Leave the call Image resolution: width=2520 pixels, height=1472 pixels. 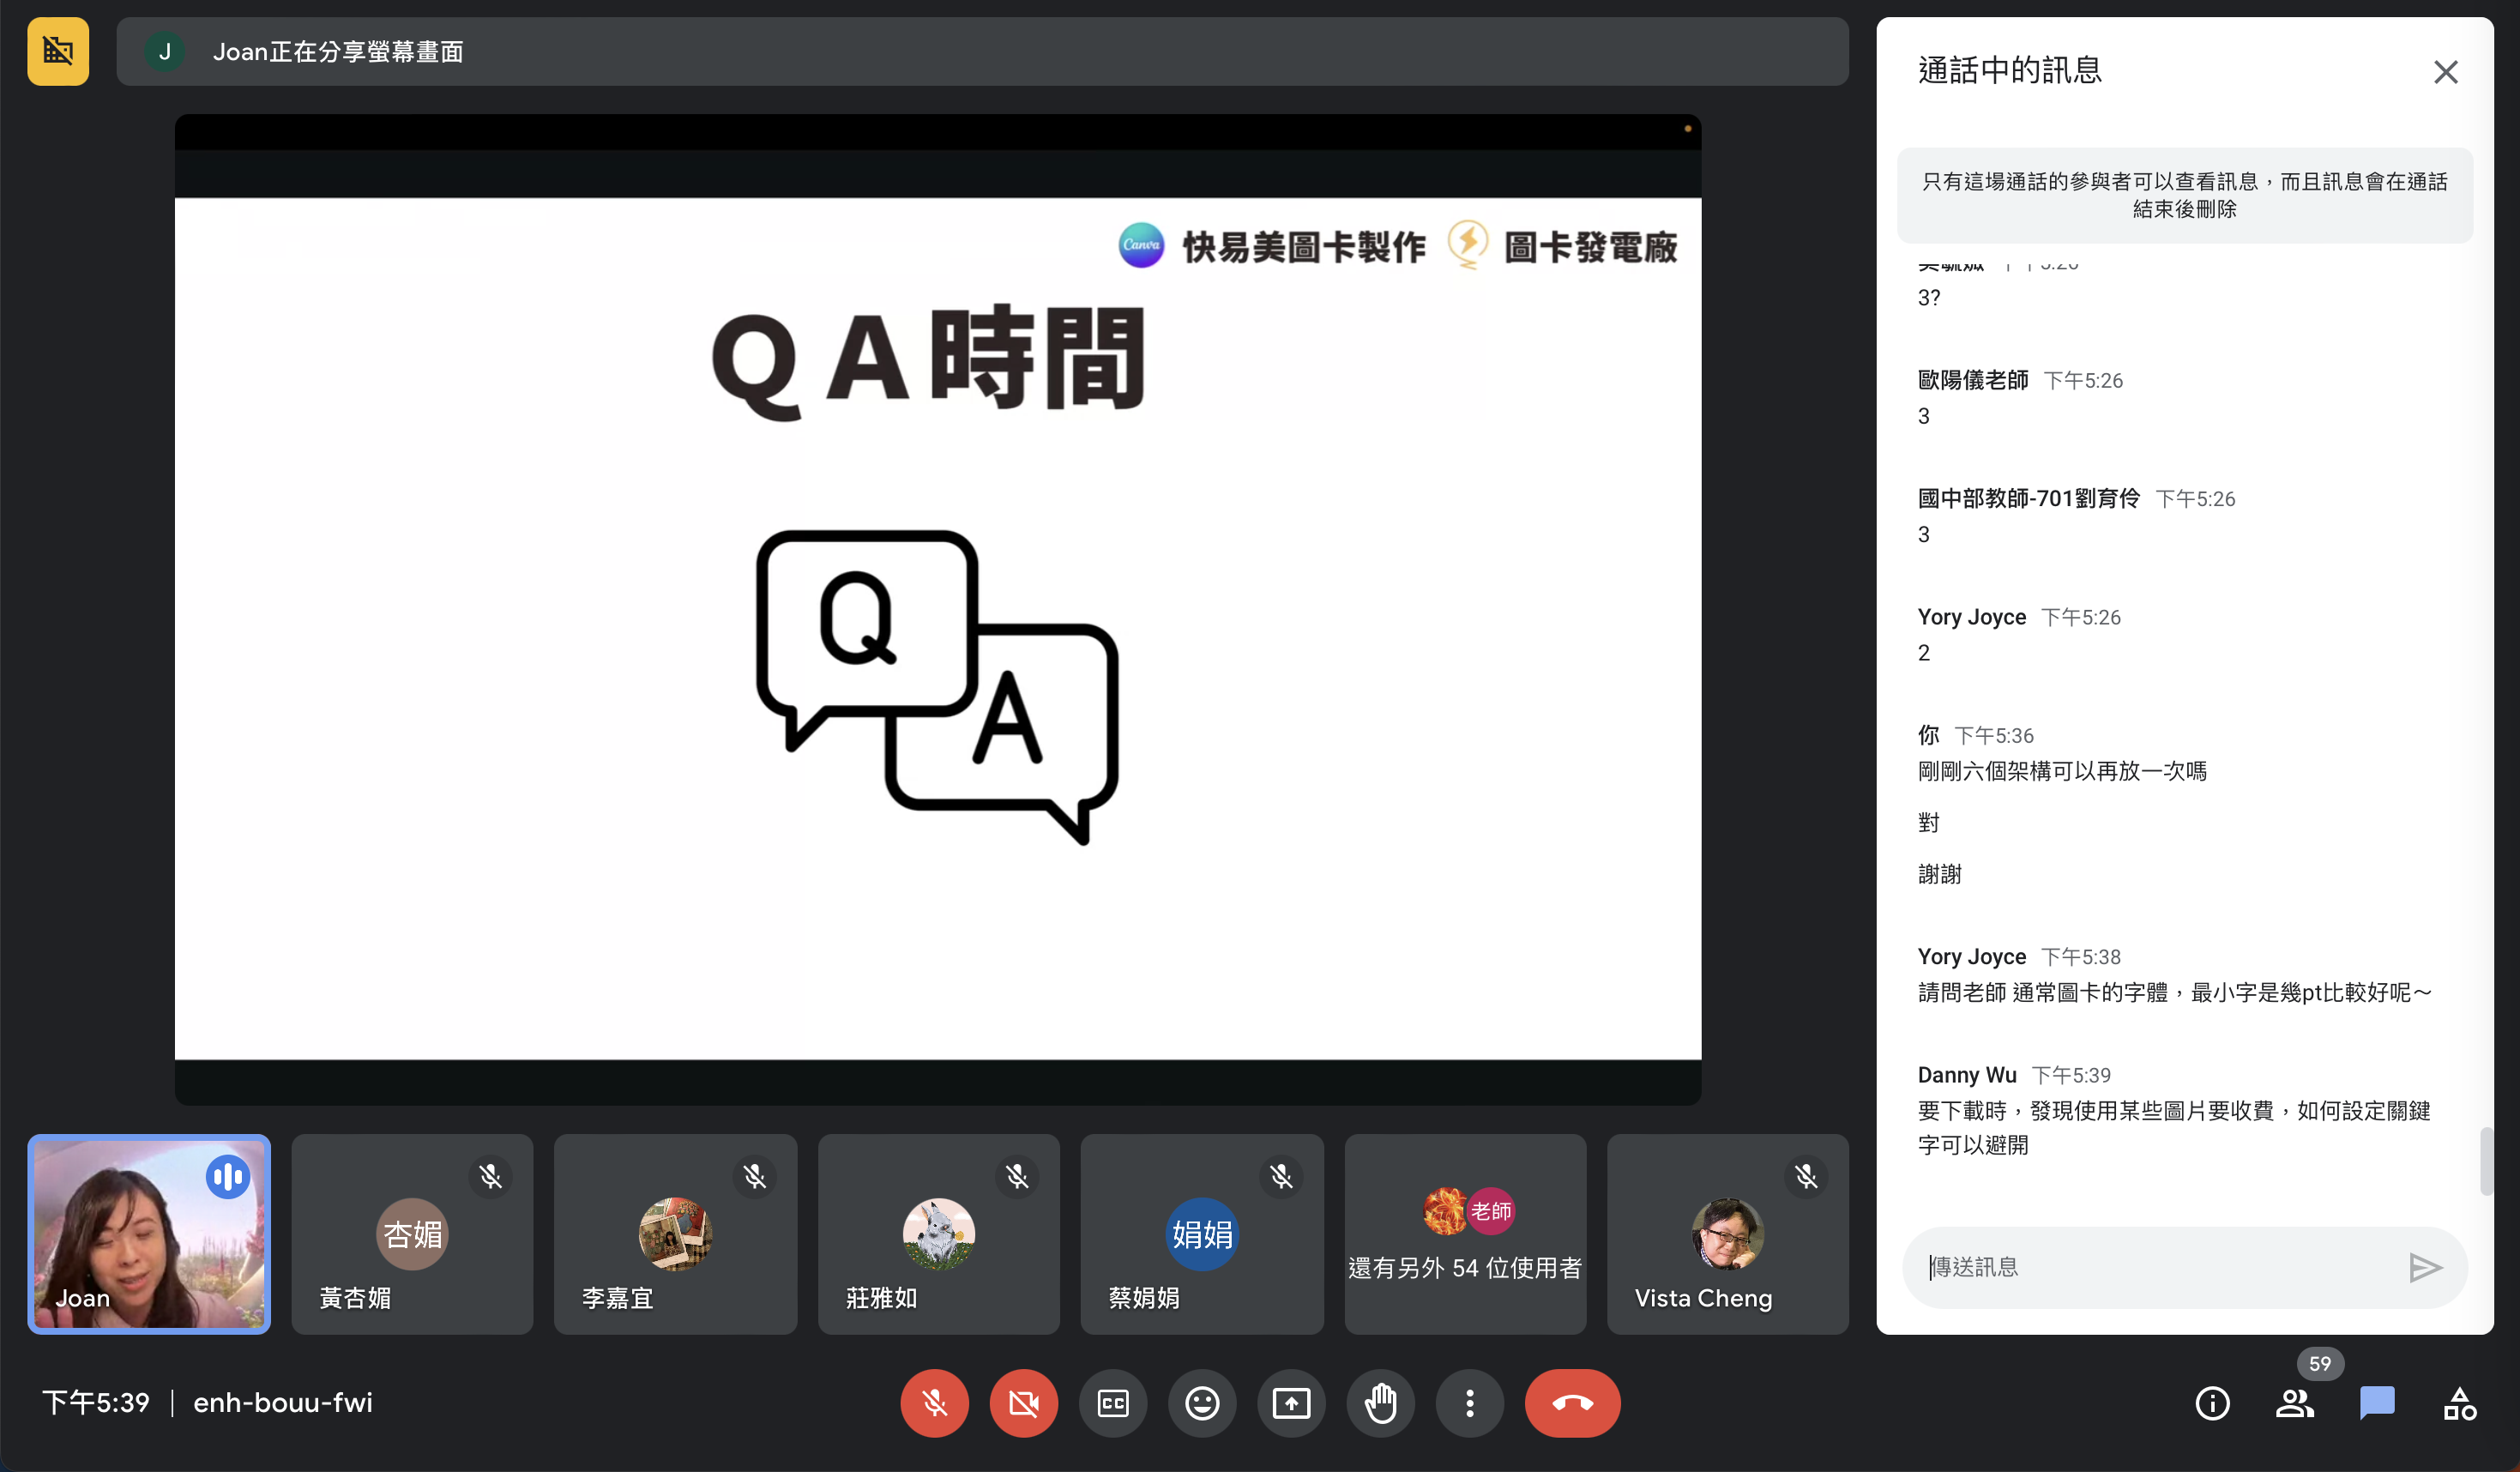(1572, 1403)
